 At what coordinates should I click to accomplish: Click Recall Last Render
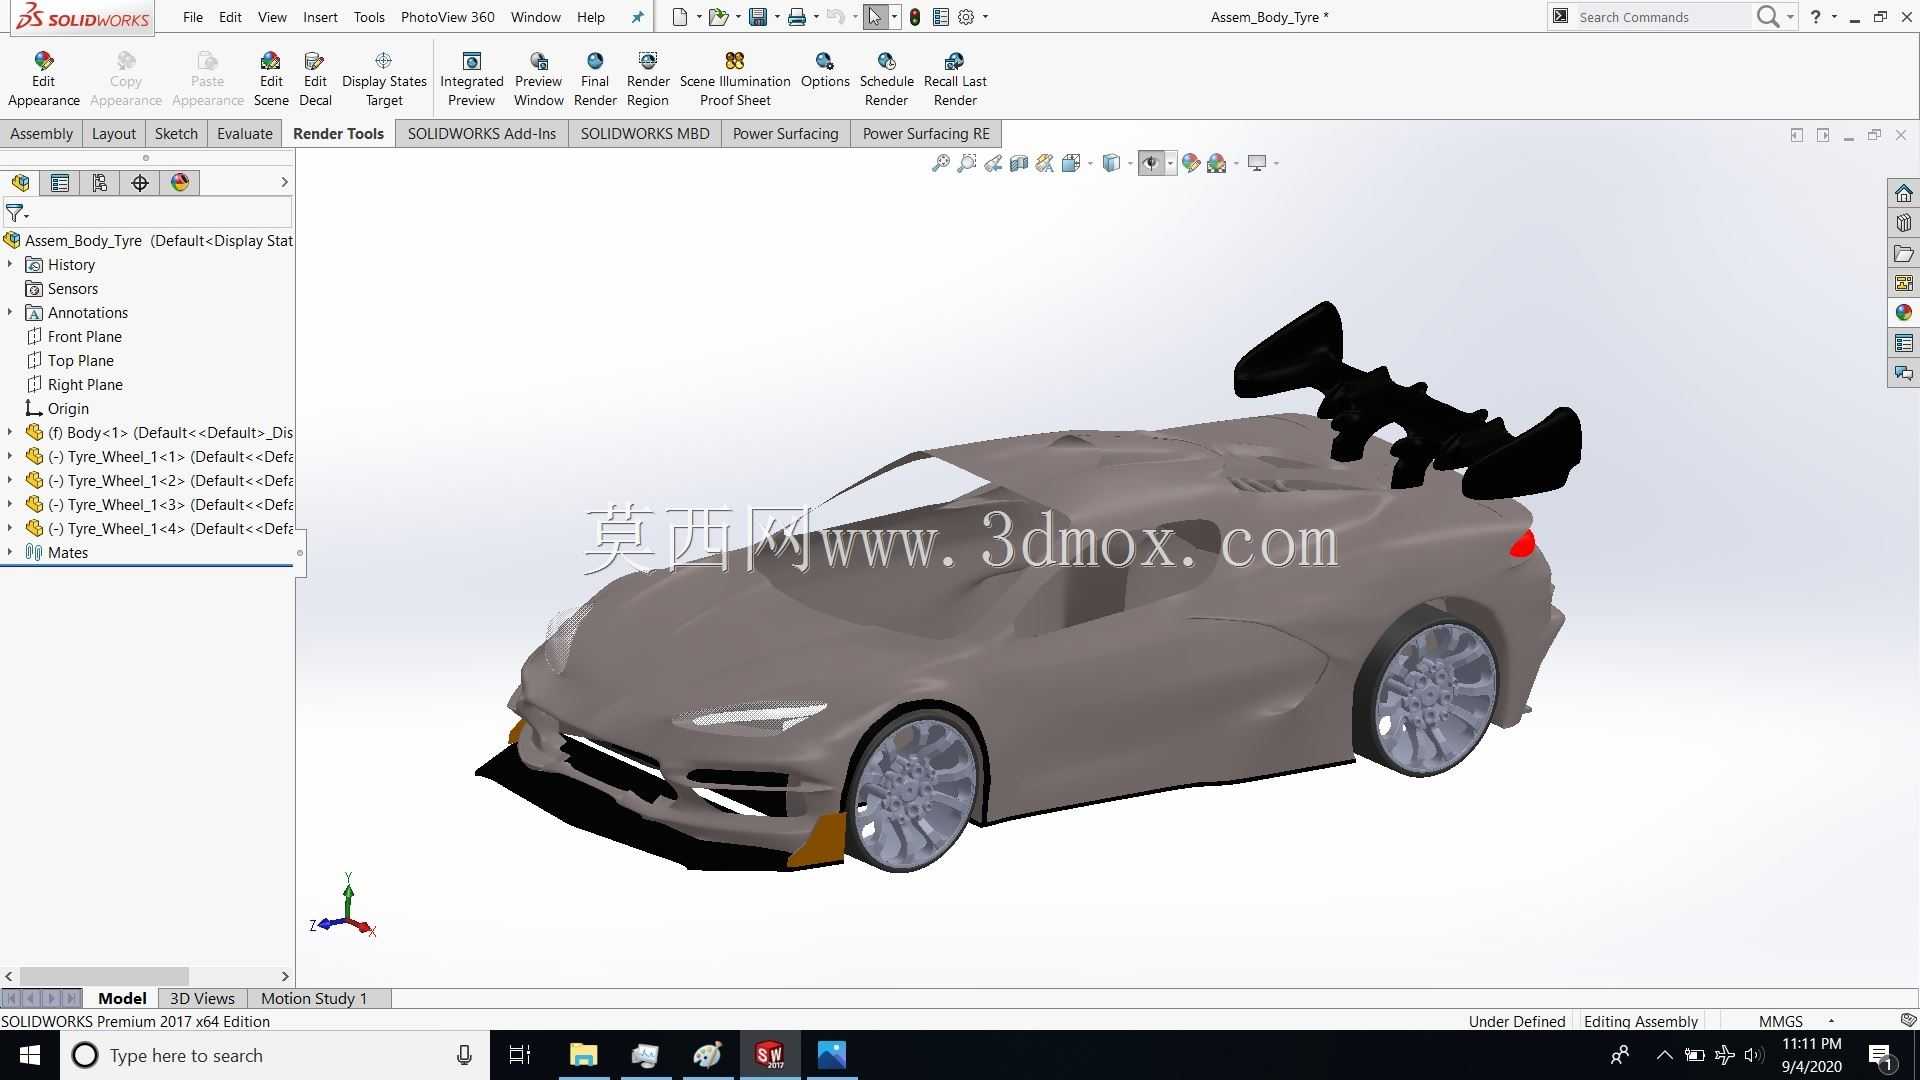955,79
